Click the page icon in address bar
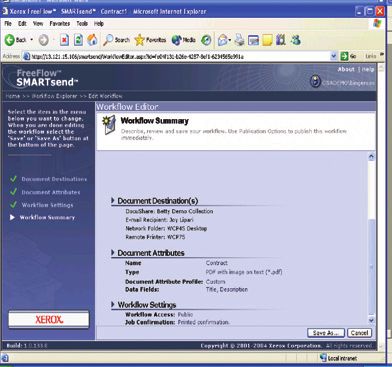Image resolution: width=392 pixels, height=367 pixels. tap(26, 56)
